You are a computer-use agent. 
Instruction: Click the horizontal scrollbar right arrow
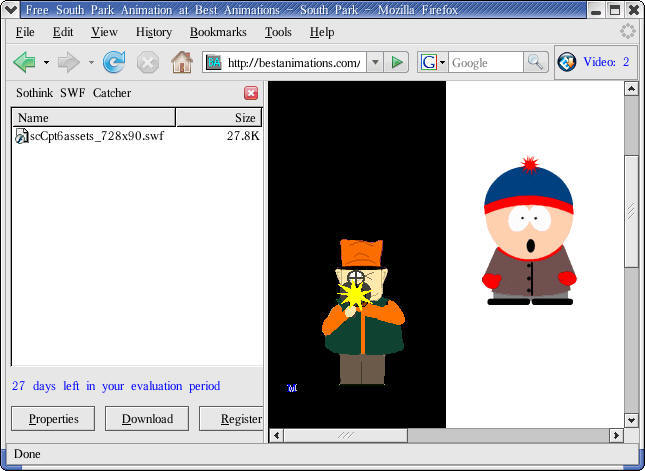point(616,436)
